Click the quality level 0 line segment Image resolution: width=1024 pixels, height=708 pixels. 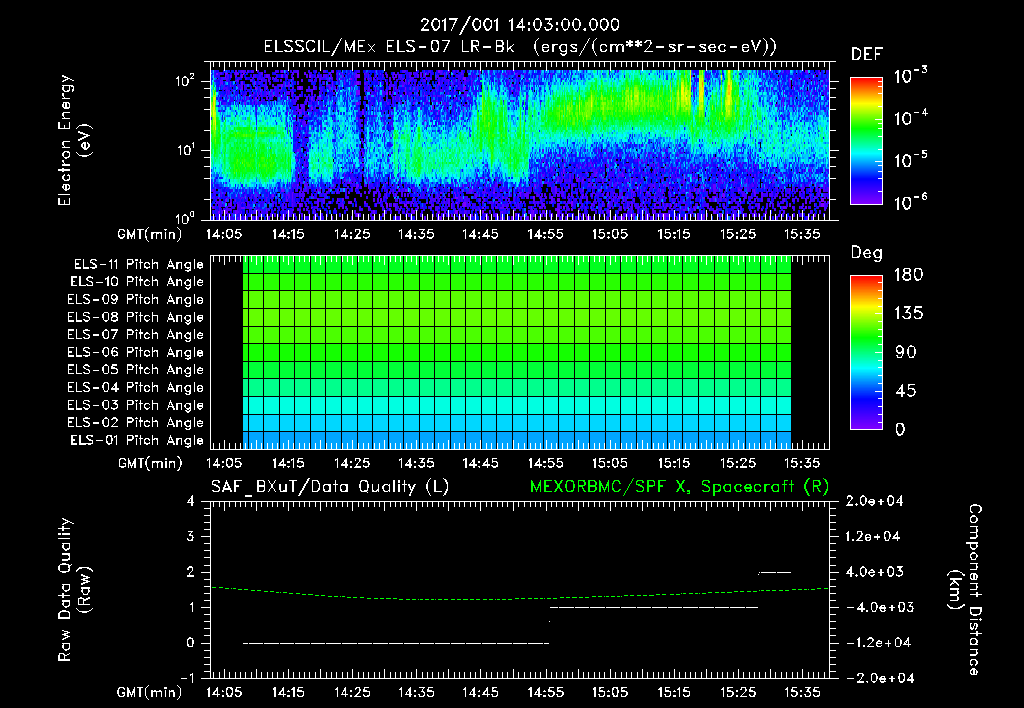[x=396, y=643]
